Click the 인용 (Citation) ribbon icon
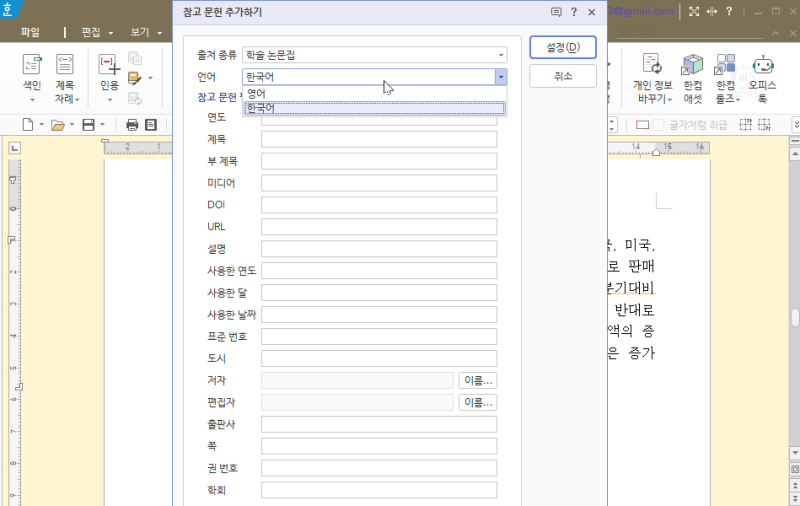The width and height of the screenshot is (800, 506). pyautogui.click(x=109, y=65)
